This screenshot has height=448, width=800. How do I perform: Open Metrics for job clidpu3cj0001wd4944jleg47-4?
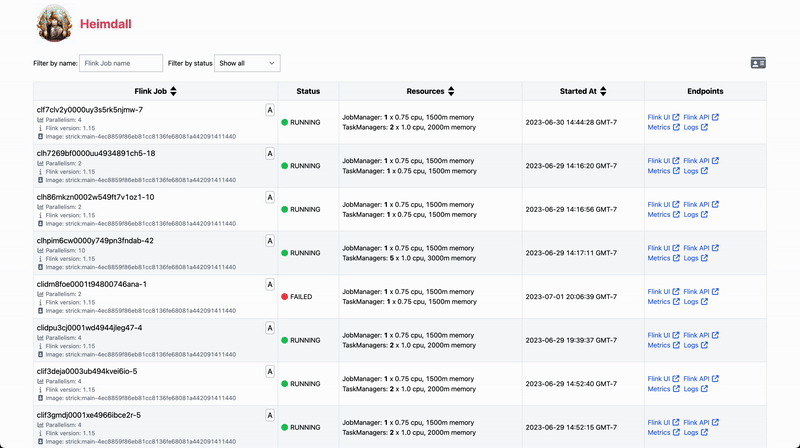click(663, 345)
